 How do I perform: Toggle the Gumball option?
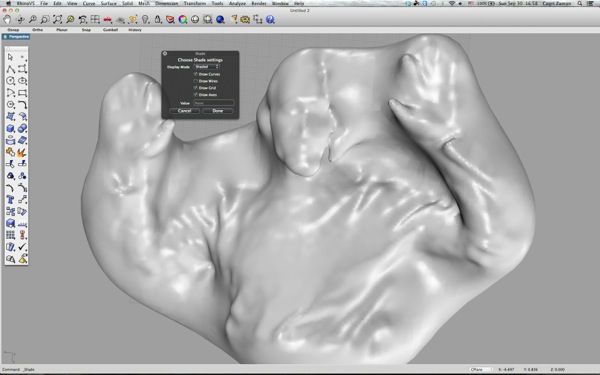click(x=110, y=30)
